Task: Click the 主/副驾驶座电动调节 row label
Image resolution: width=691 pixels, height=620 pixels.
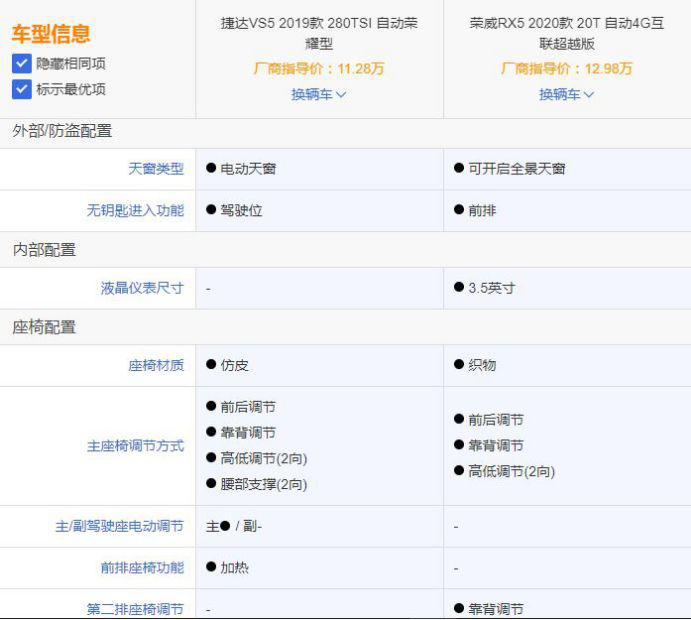Action: (x=119, y=526)
